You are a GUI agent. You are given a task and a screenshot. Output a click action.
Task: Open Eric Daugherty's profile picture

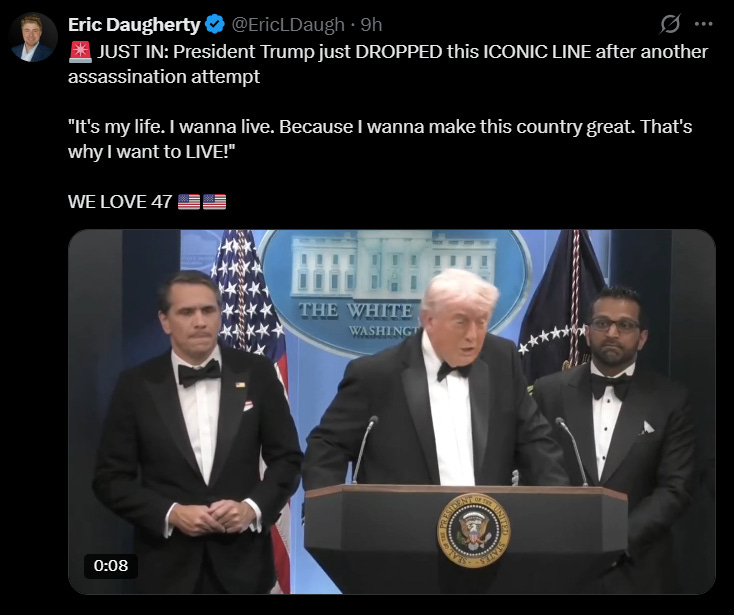pyautogui.click(x=33, y=37)
